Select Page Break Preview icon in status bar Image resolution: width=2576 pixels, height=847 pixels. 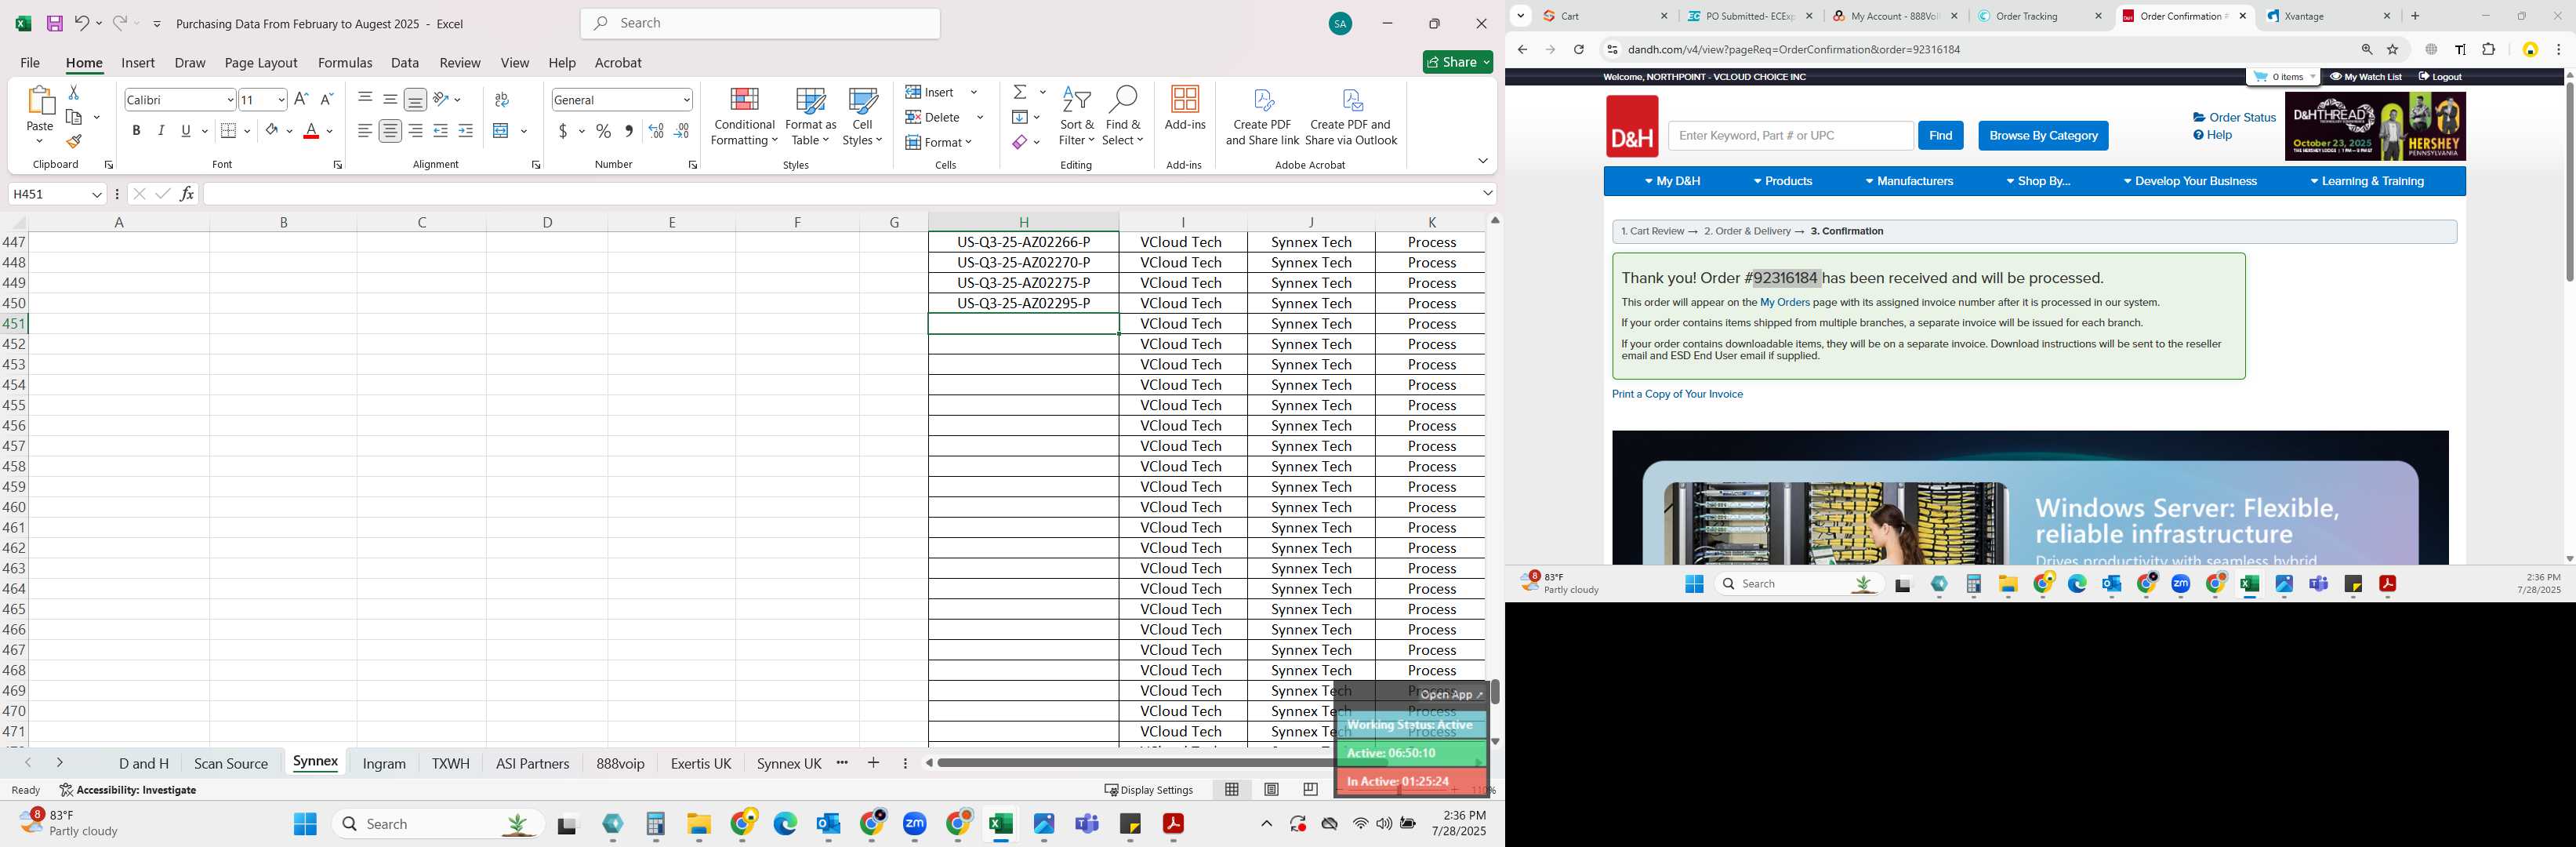point(1310,790)
